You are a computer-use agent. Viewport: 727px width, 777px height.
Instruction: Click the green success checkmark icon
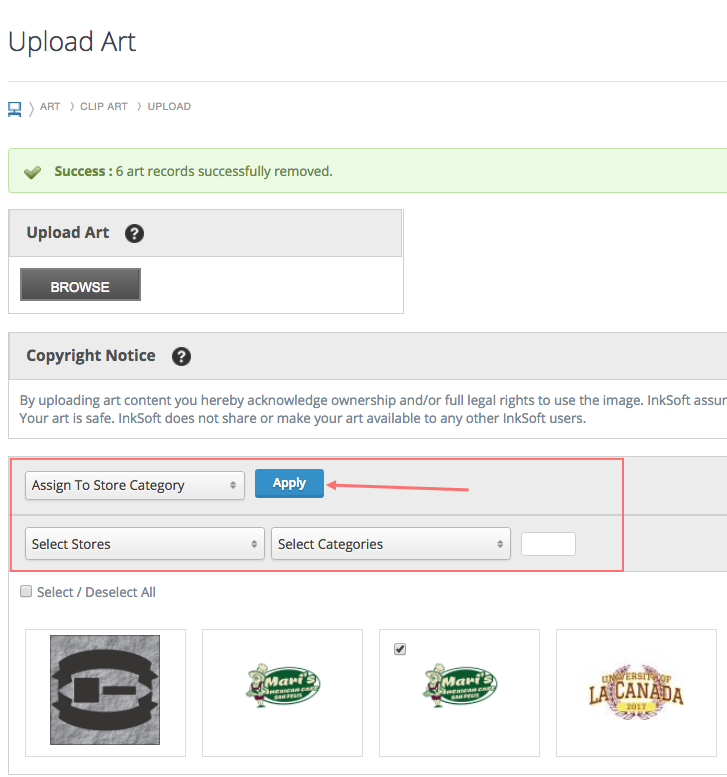coord(32,172)
